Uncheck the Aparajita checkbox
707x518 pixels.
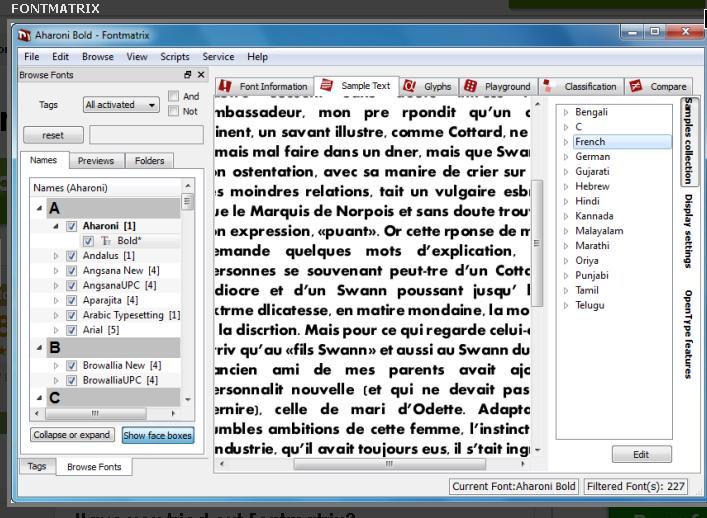[71, 300]
